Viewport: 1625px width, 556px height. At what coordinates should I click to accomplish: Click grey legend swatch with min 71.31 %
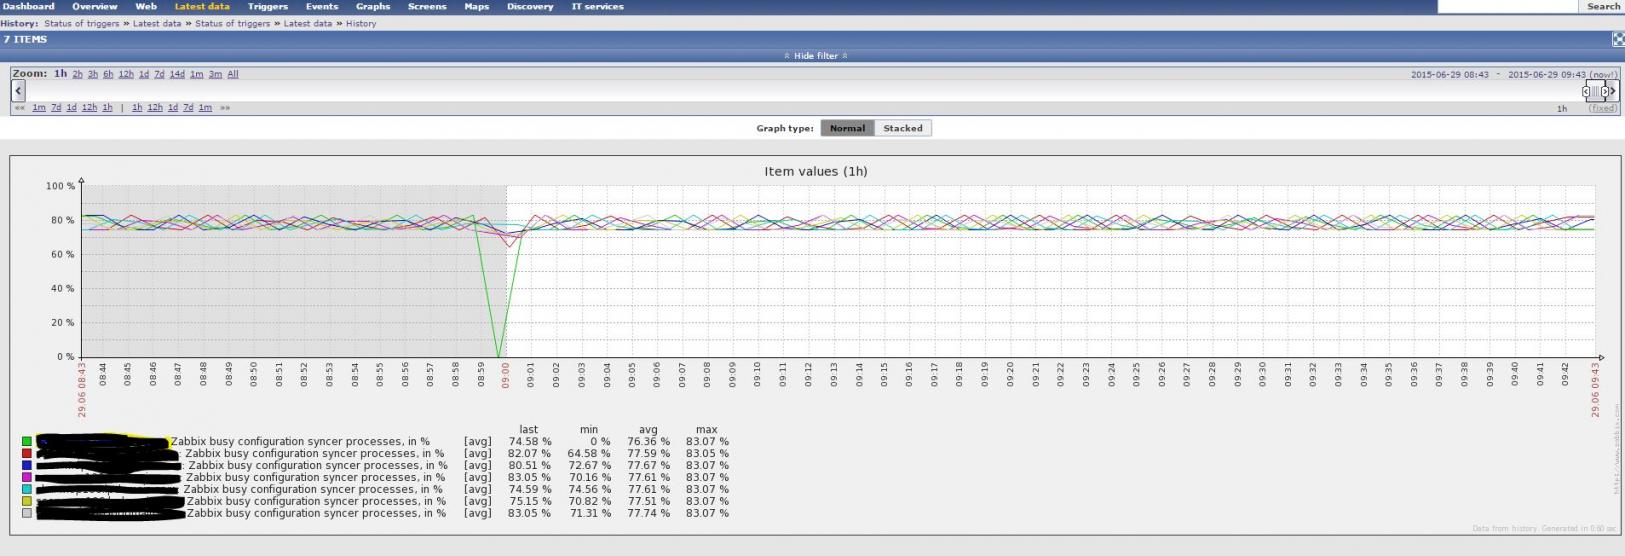(26, 513)
